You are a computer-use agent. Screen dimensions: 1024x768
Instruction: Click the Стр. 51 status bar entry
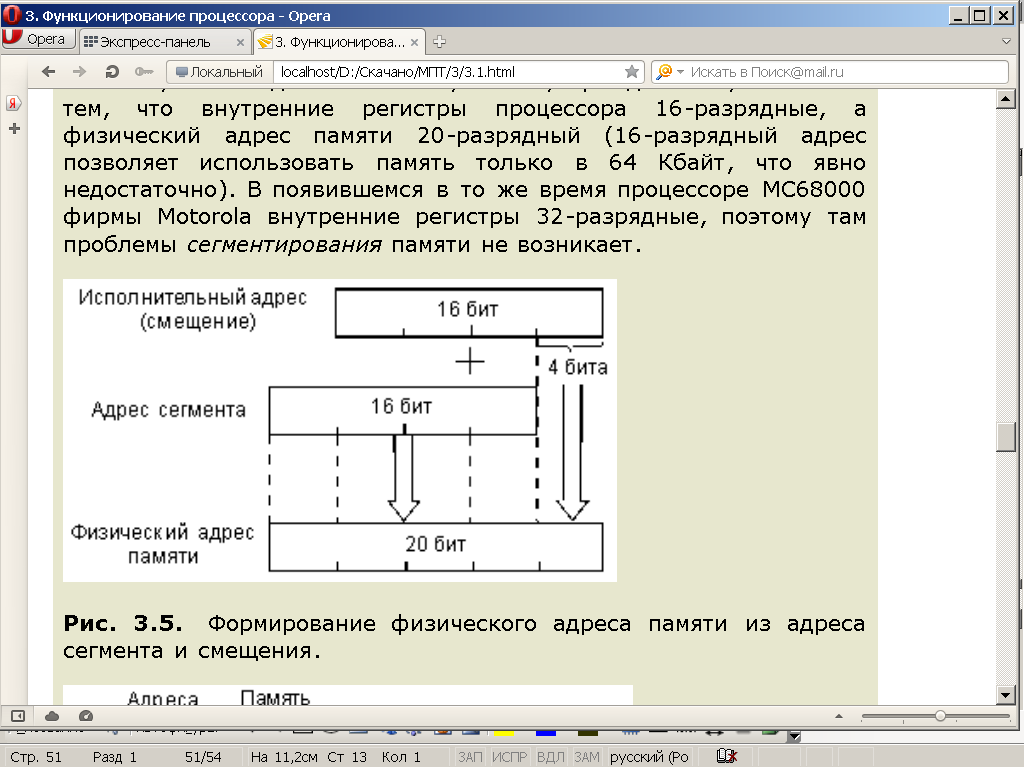[x=36, y=757]
